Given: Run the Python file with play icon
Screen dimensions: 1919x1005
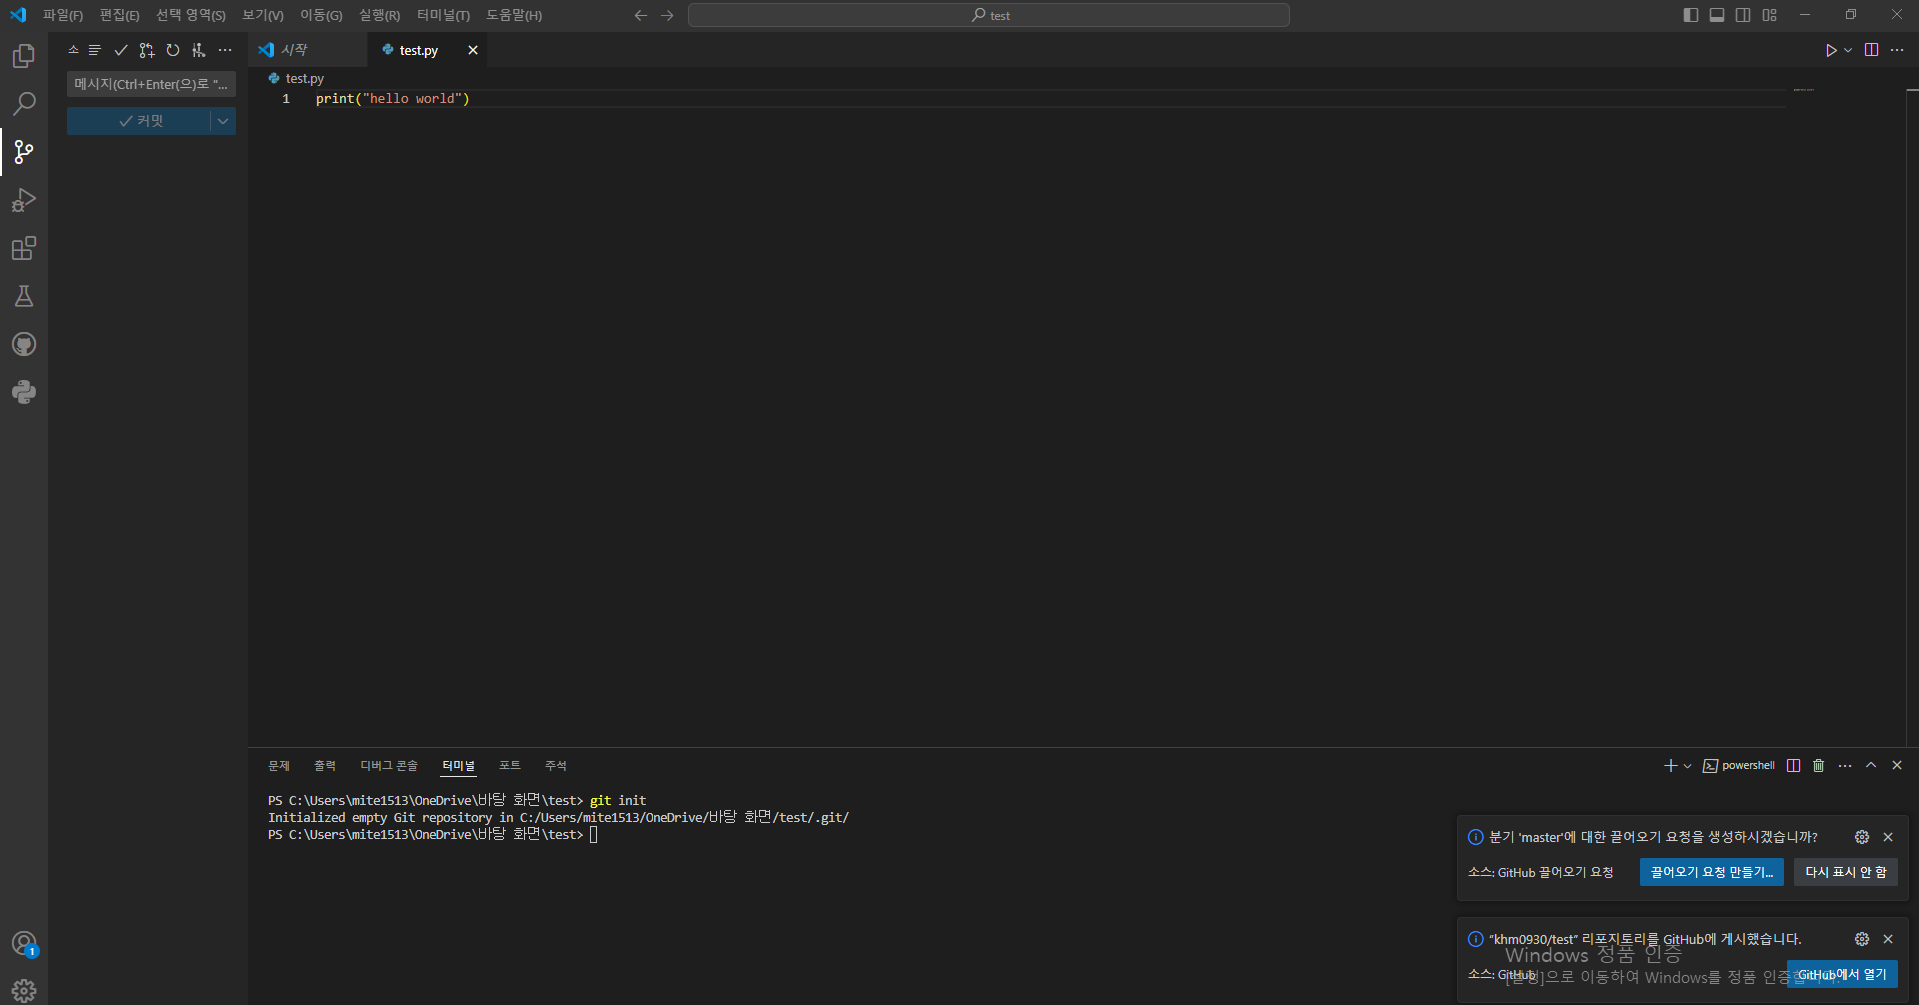Looking at the screenshot, I should click(x=1831, y=50).
